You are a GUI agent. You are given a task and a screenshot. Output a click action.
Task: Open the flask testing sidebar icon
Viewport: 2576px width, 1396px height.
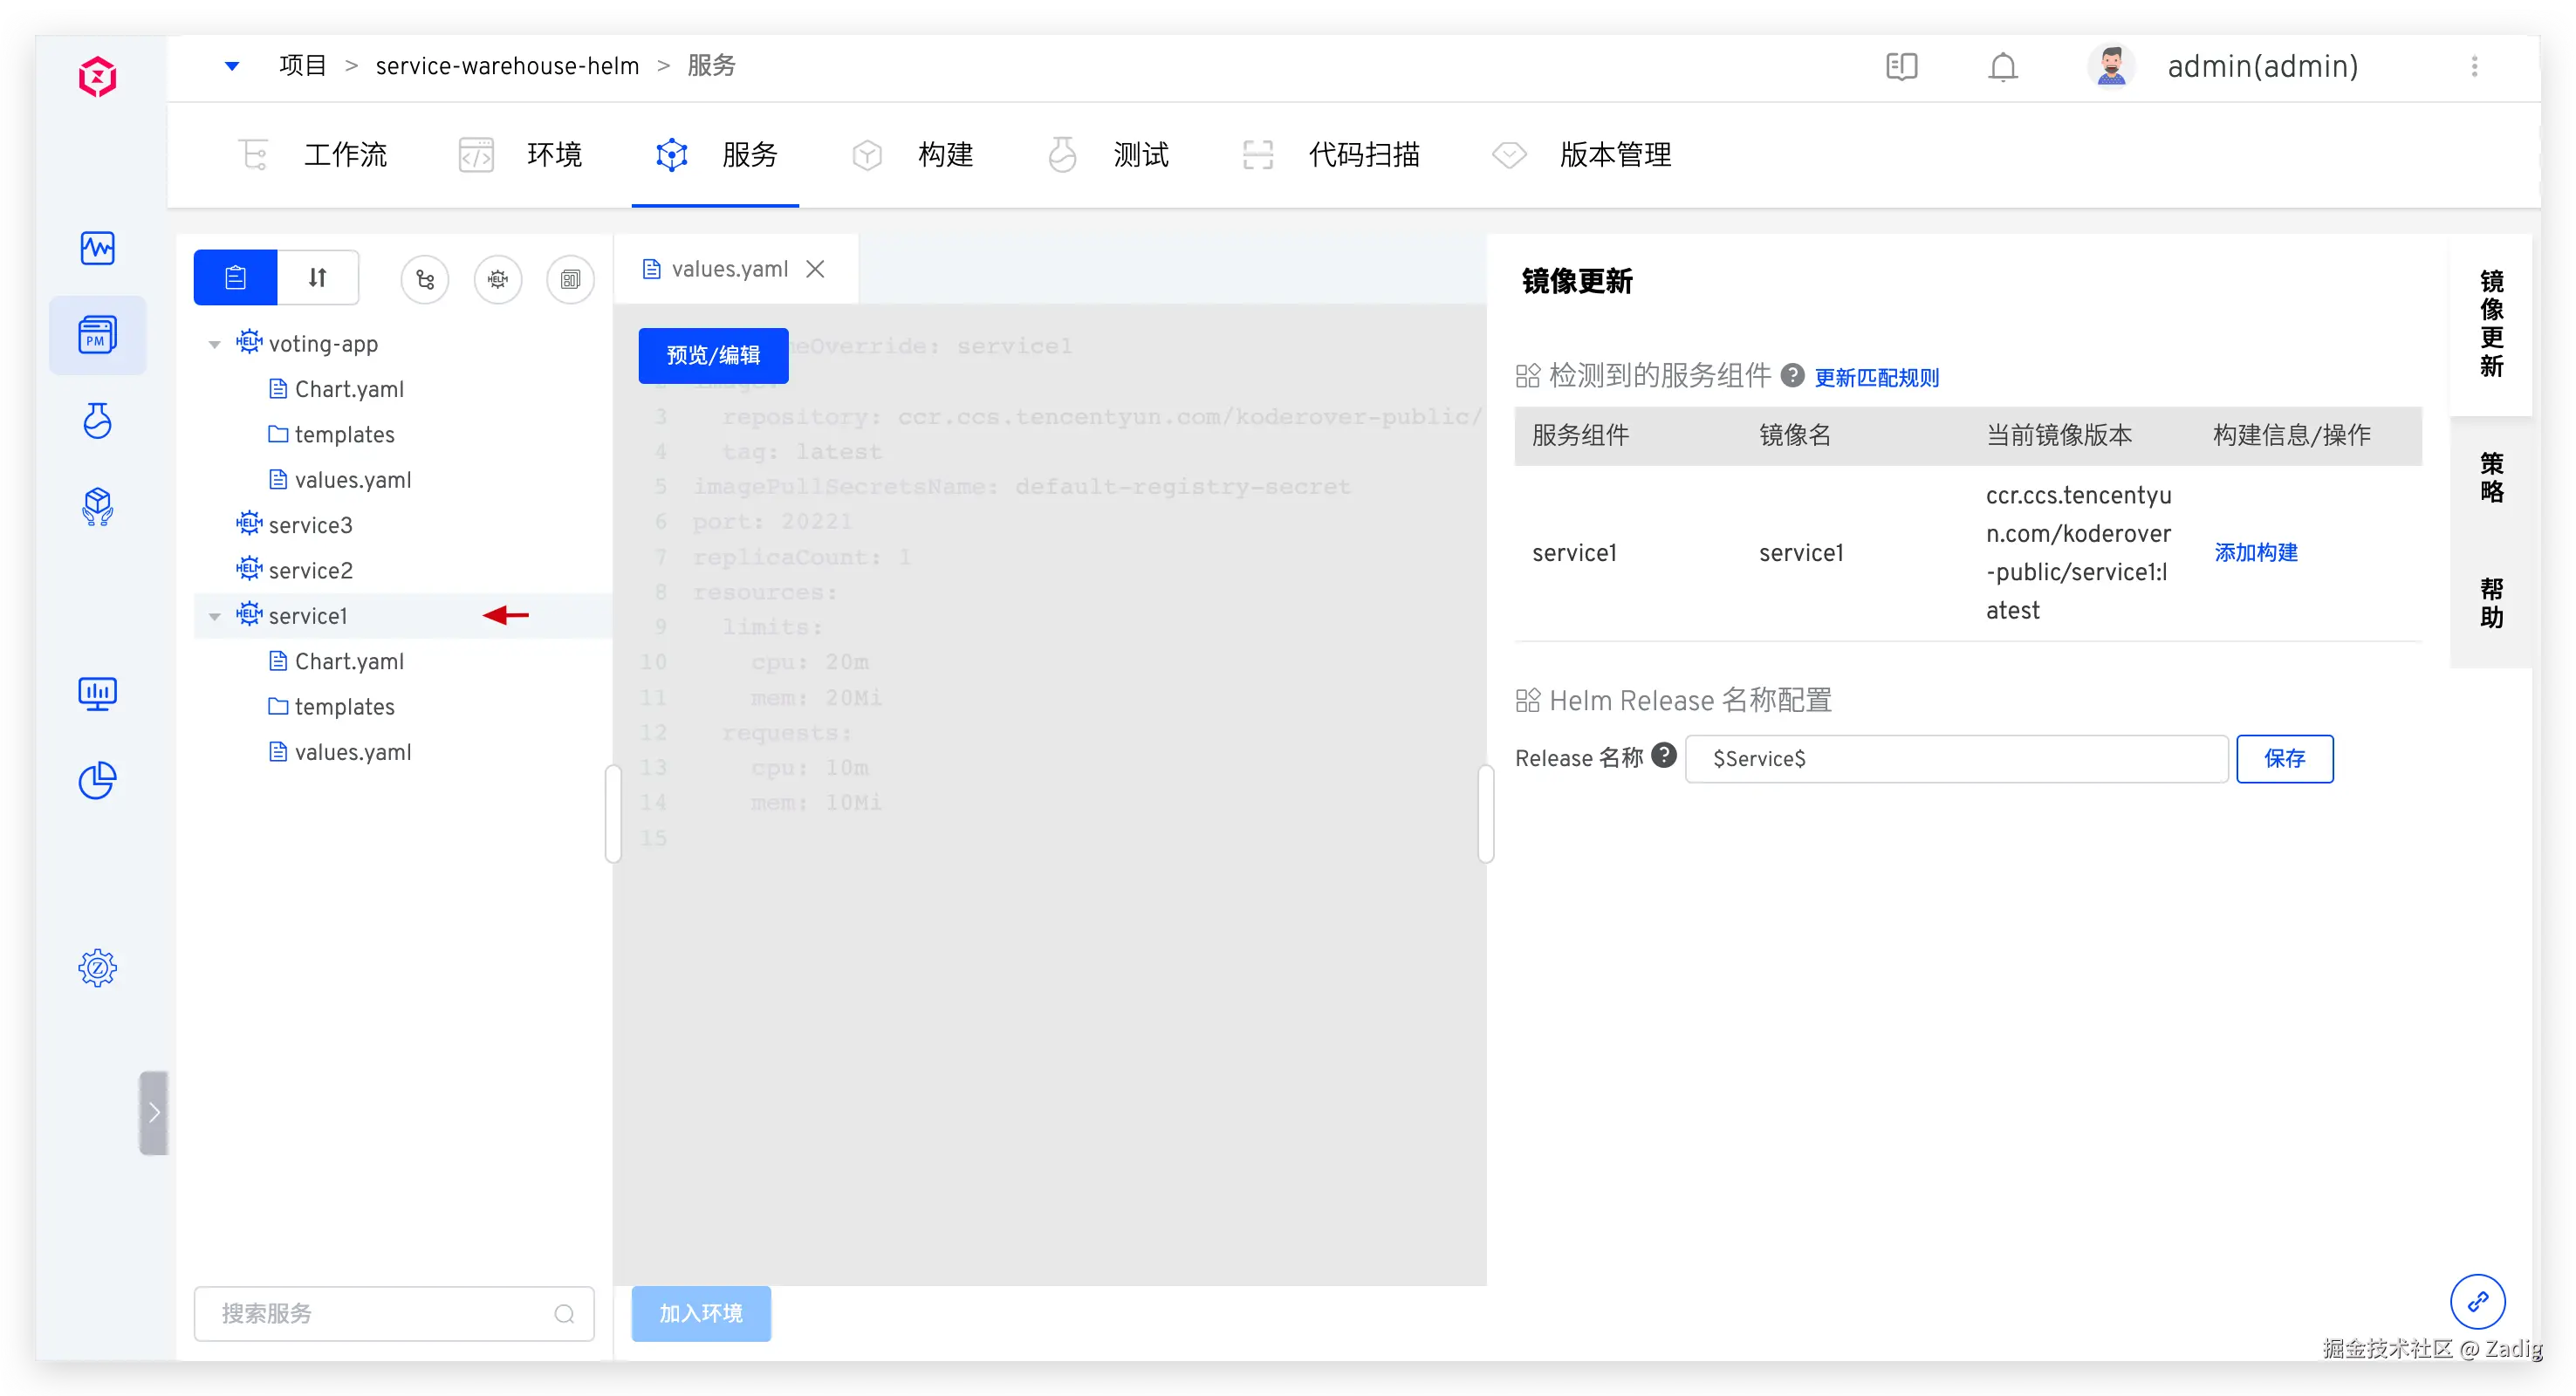pyautogui.click(x=97, y=421)
